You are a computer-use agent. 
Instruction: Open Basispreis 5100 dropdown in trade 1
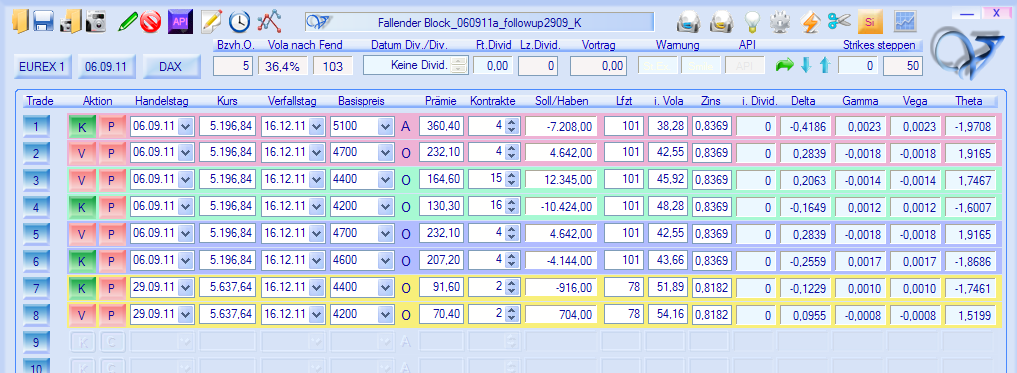pos(385,126)
